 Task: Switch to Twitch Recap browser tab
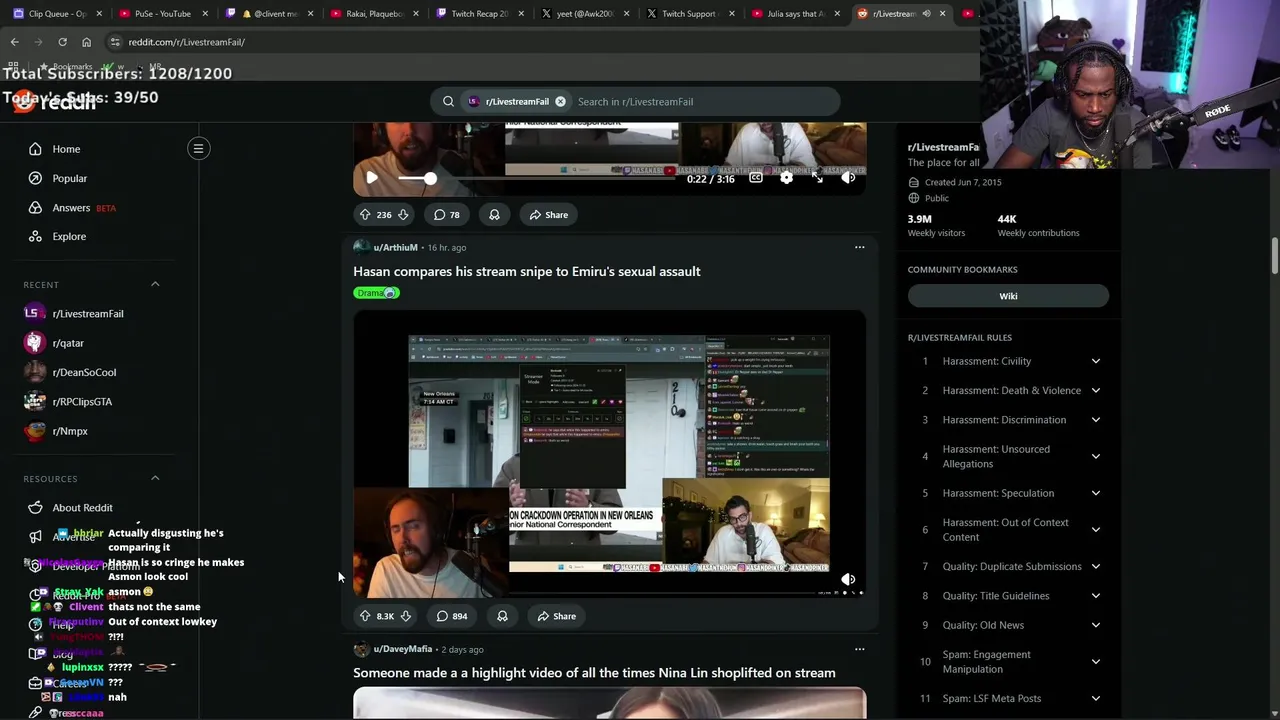pyautogui.click(x=478, y=14)
